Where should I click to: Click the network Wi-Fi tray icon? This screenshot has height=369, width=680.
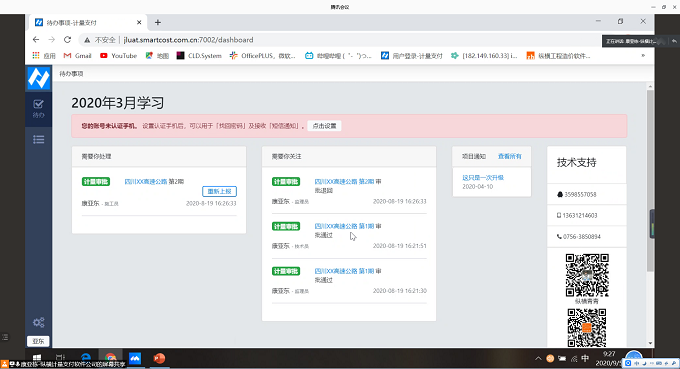point(574,359)
